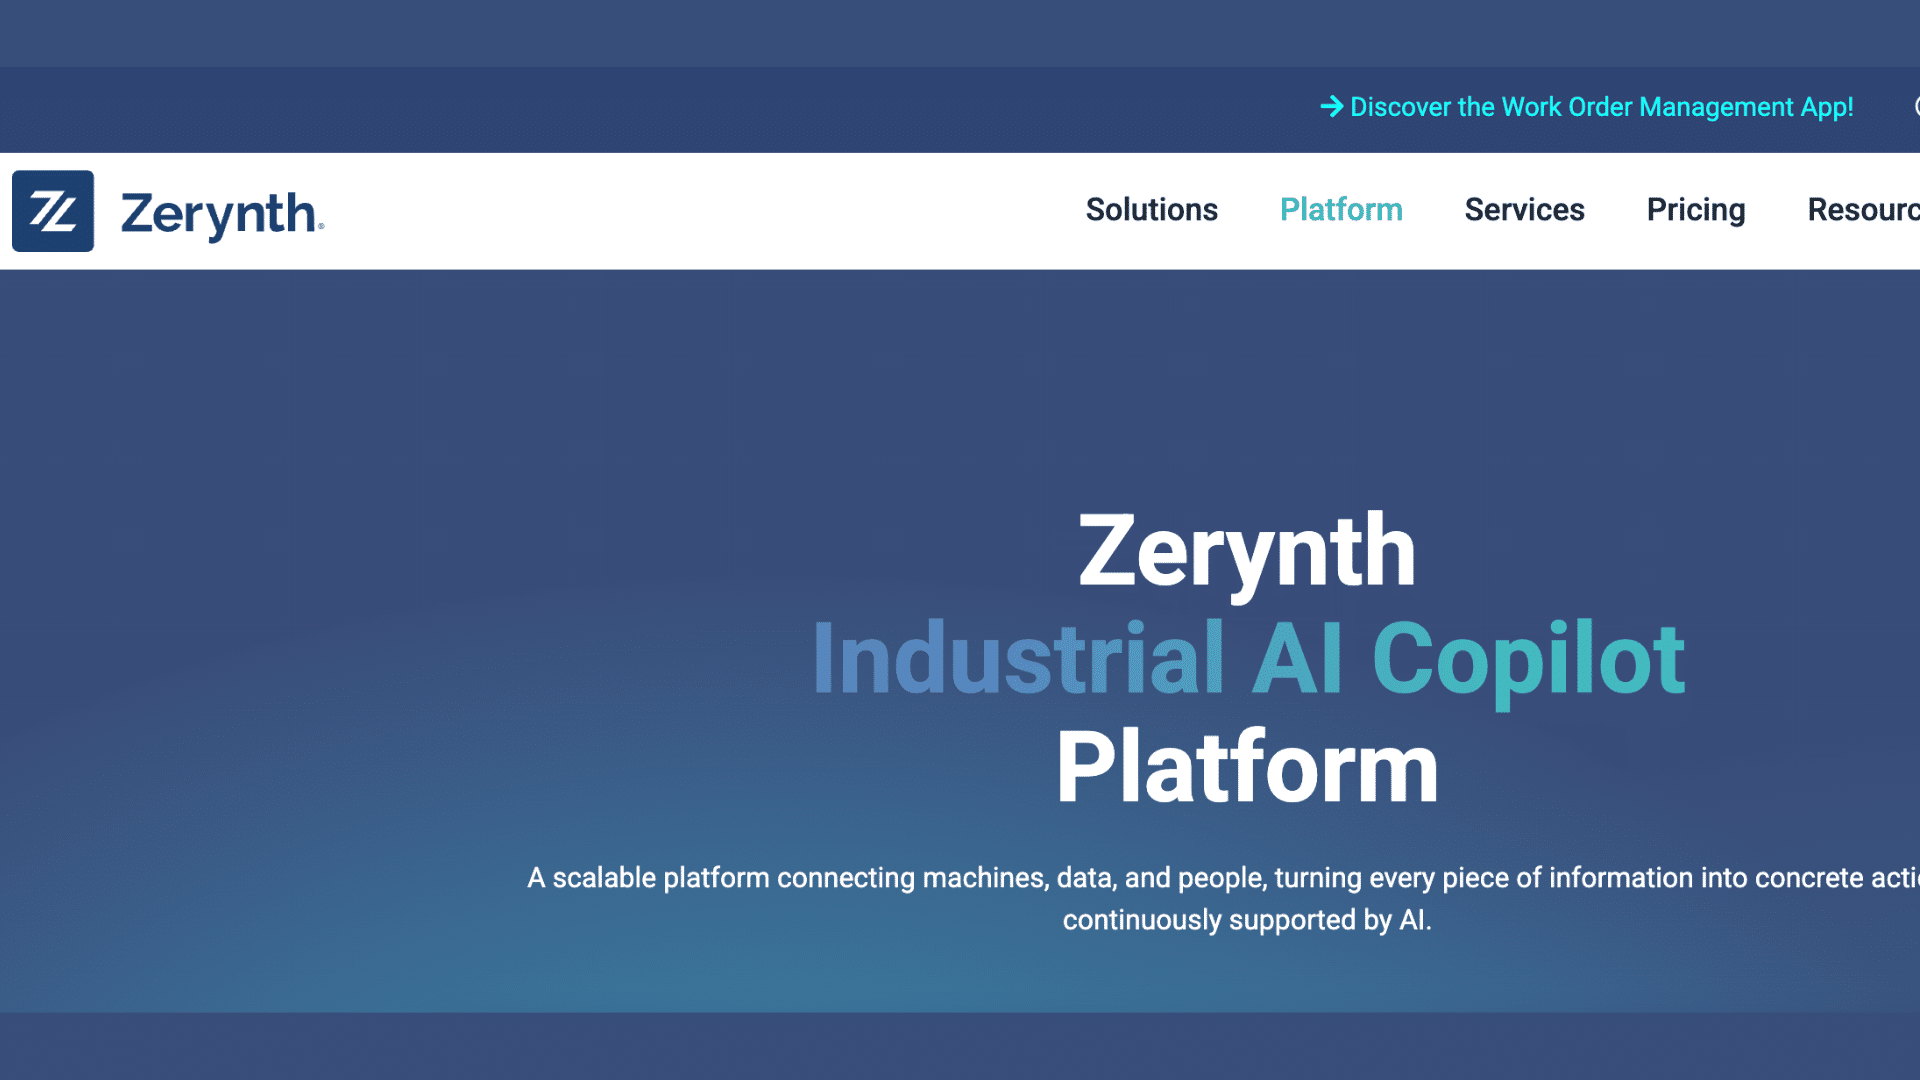This screenshot has height=1080, width=1920.
Task: Click the partially visible icon in announcement bar
Action: pyautogui.click(x=1916, y=107)
